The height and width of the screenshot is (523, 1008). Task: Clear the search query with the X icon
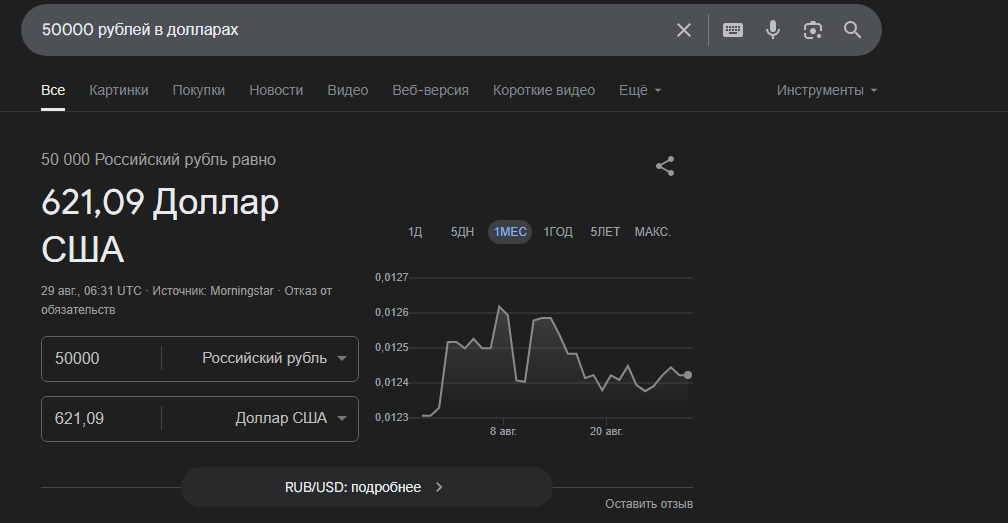click(684, 30)
